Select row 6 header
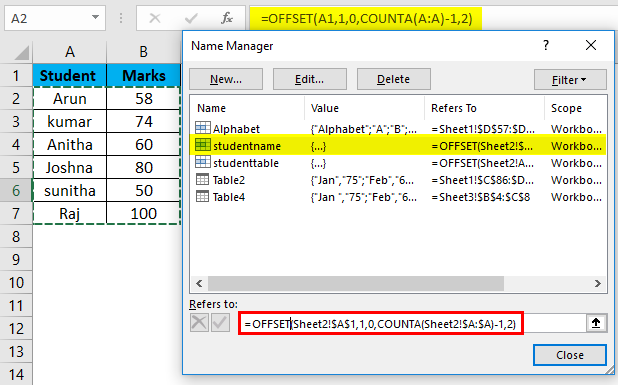Viewport: 618px width, 385px height. [x=16, y=190]
